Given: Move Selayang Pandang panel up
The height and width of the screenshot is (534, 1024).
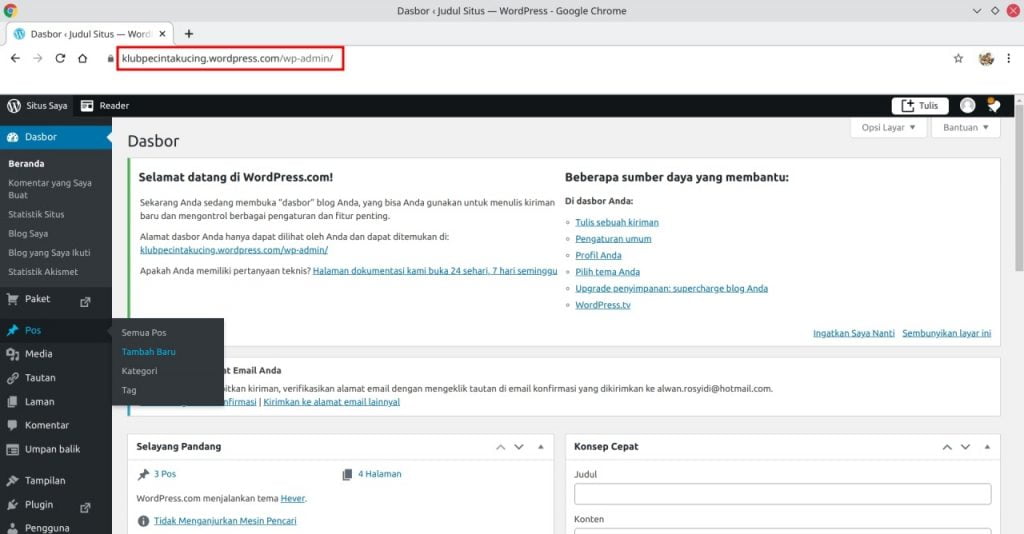Looking at the screenshot, I should [x=500, y=447].
